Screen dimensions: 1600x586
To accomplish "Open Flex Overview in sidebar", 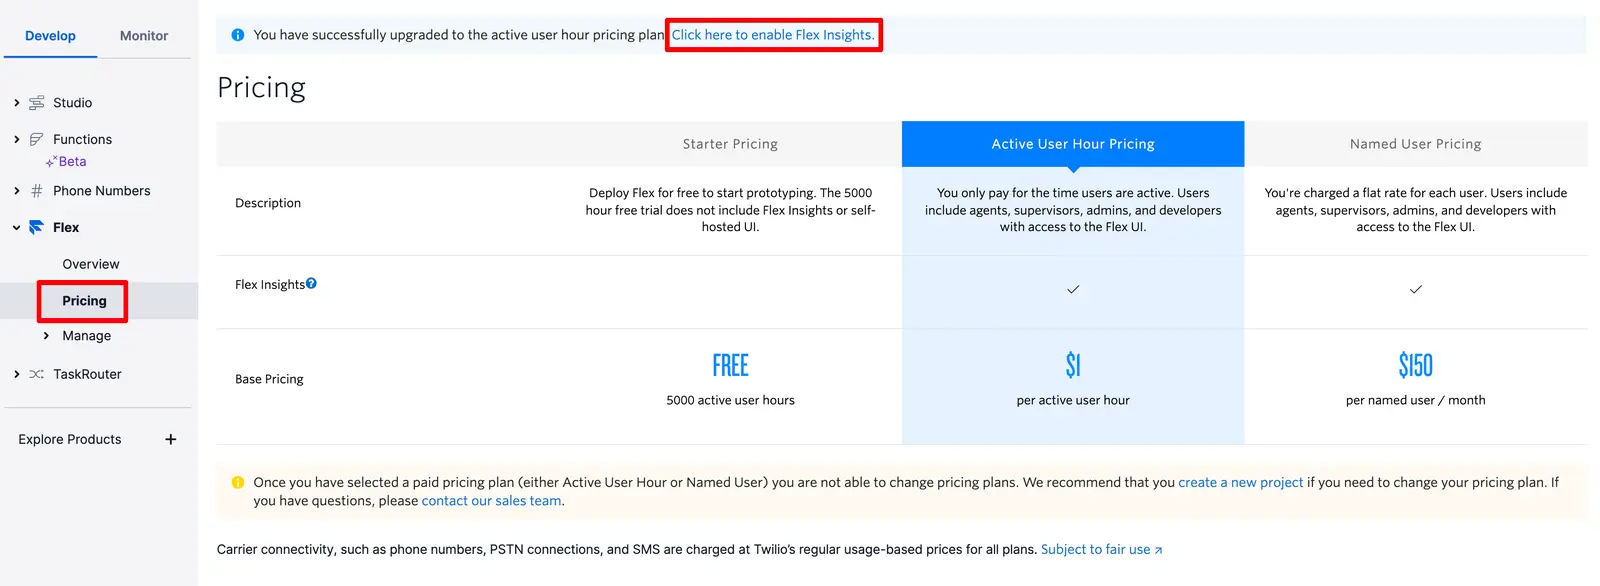I will [91, 264].
